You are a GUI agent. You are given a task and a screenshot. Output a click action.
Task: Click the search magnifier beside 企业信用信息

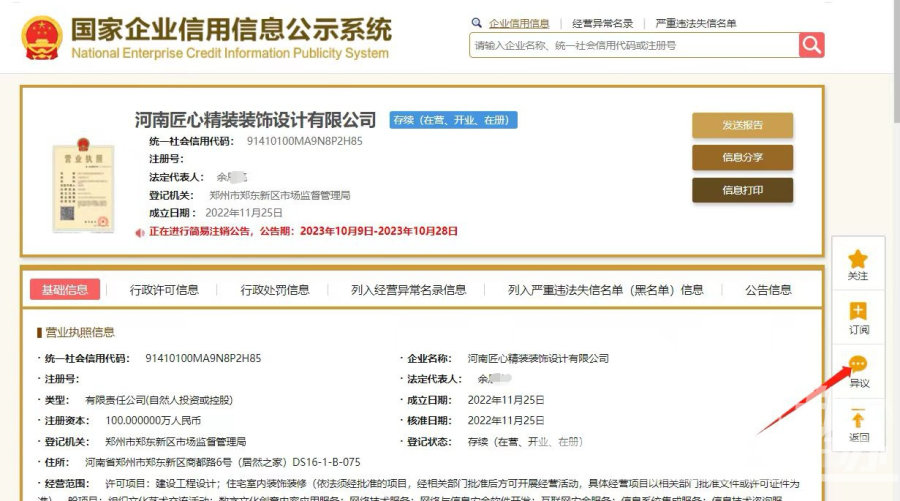pos(476,23)
